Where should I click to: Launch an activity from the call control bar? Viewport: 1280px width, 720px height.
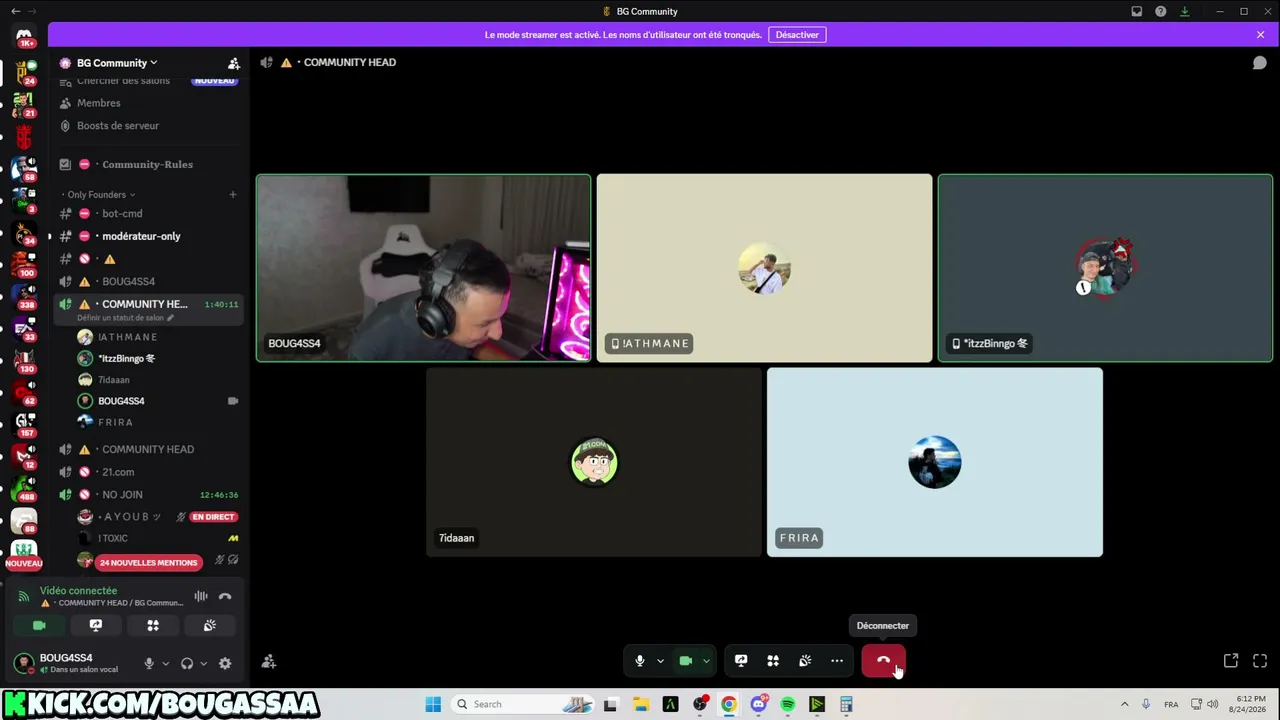(x=773, y=661)
